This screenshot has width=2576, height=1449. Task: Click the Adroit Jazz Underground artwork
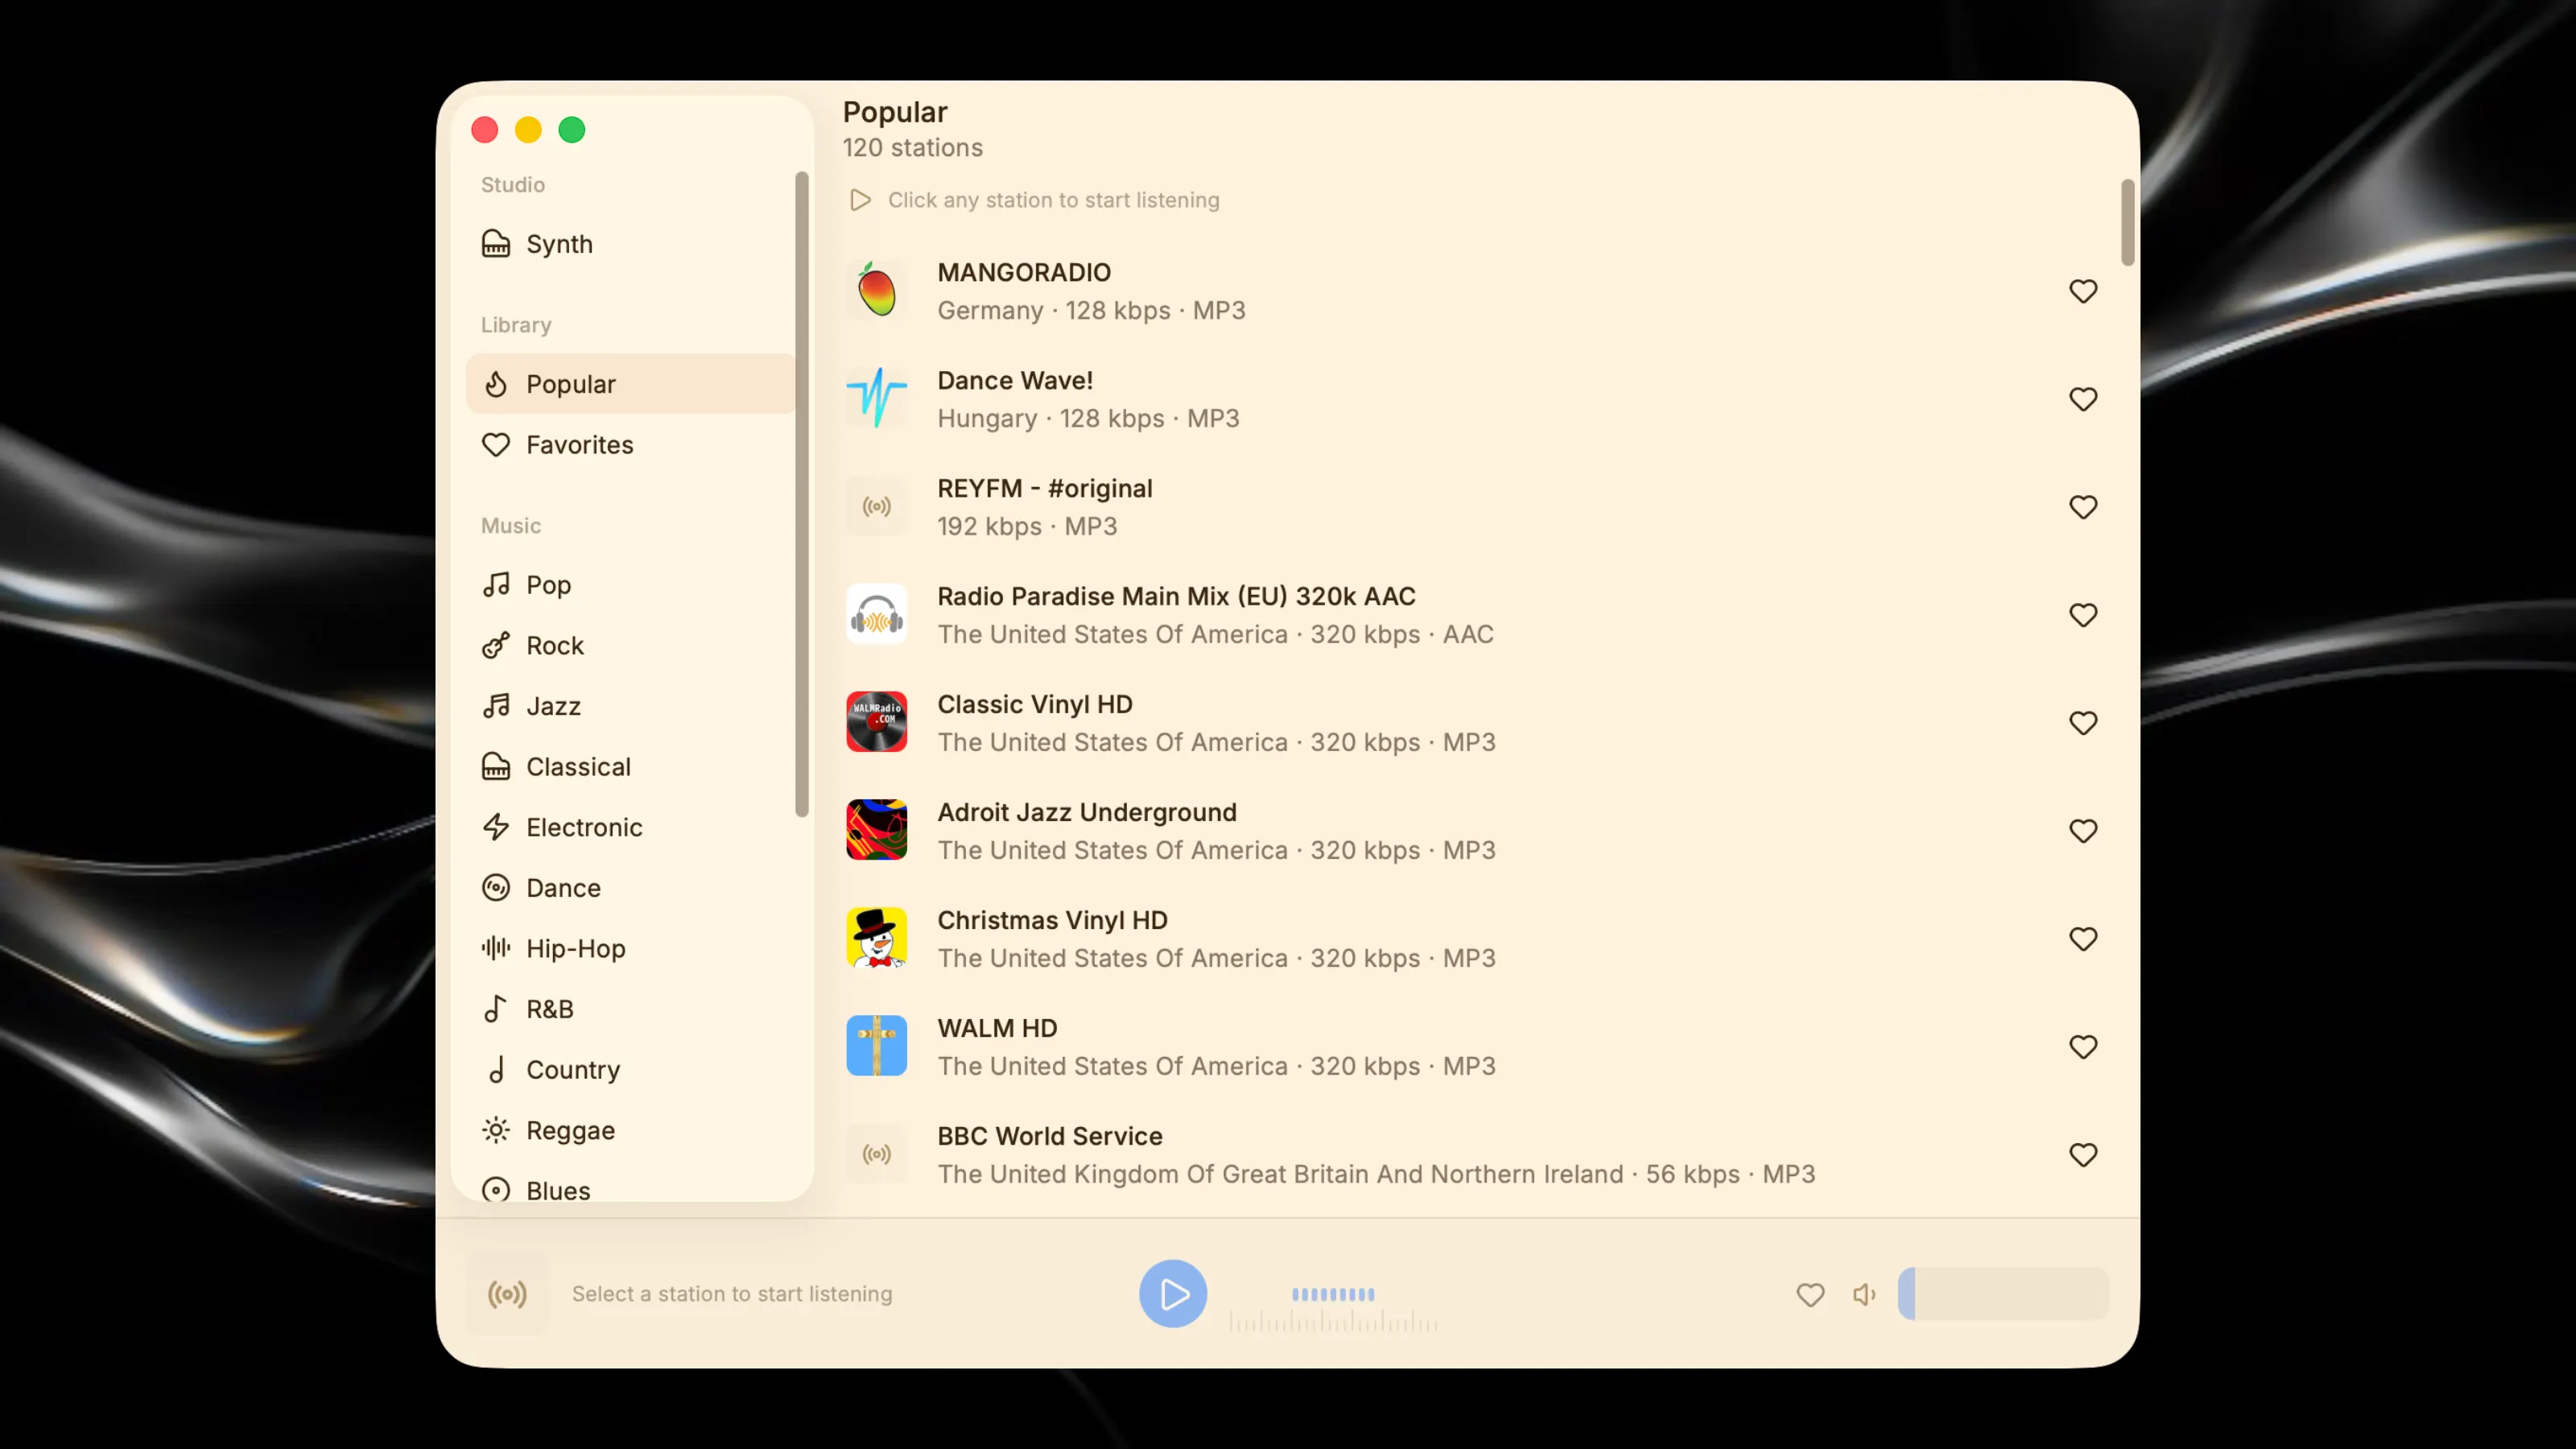coord(877,831)
